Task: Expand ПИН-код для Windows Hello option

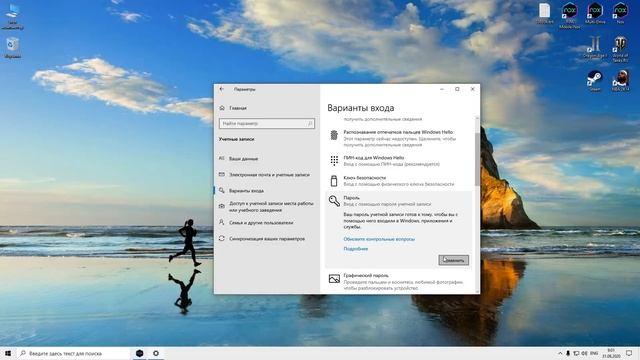Action: 399,161
